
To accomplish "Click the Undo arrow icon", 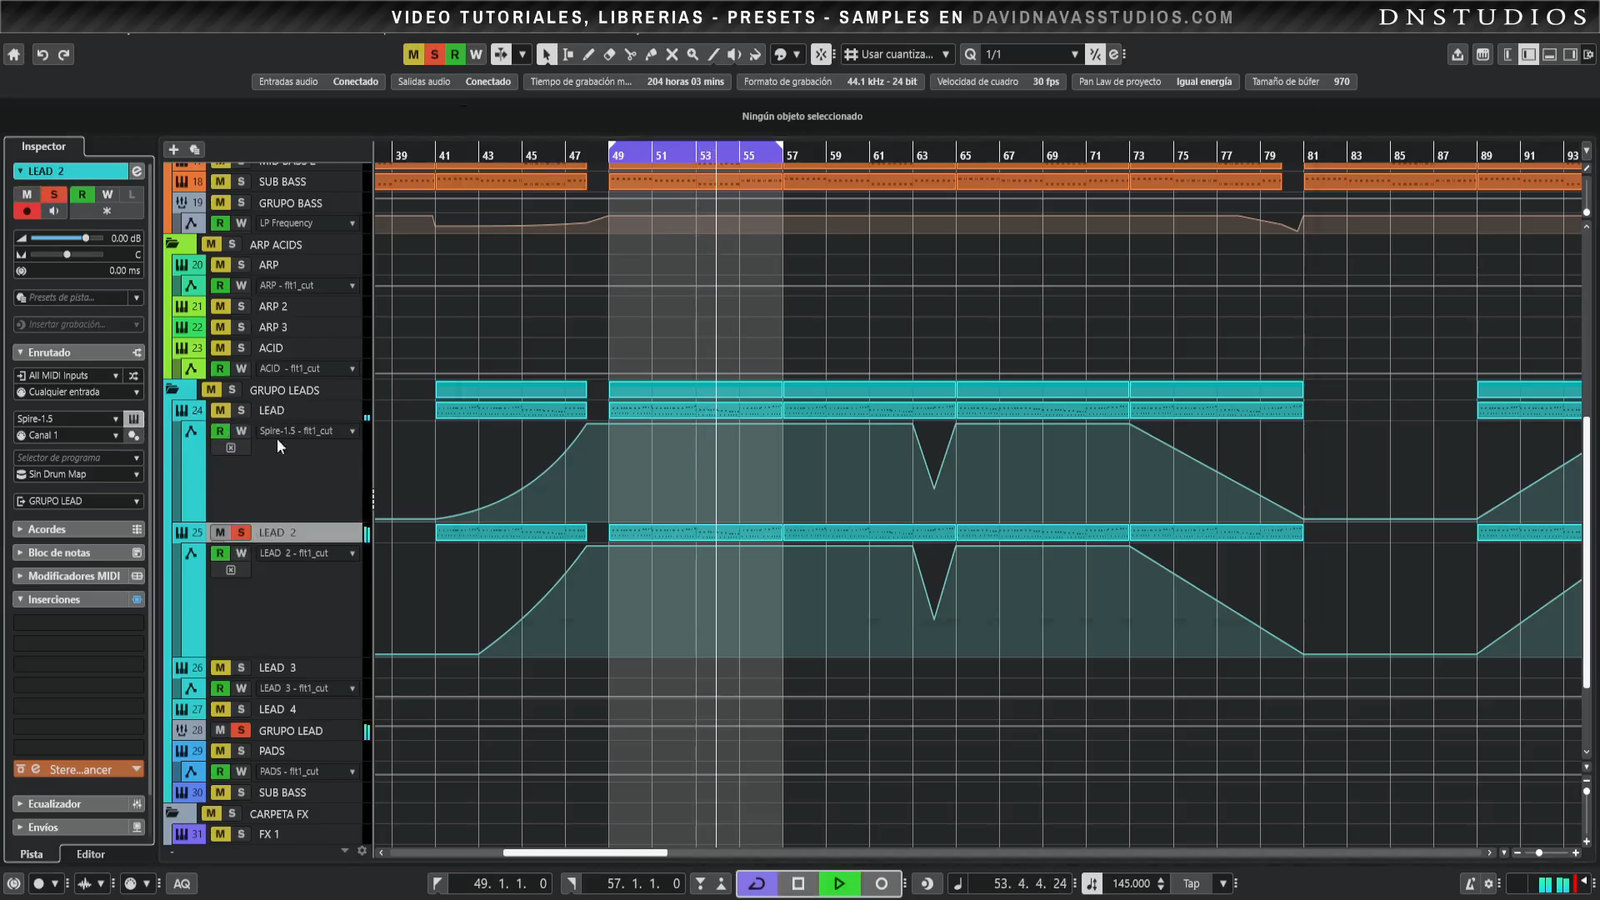I will 42,55.
